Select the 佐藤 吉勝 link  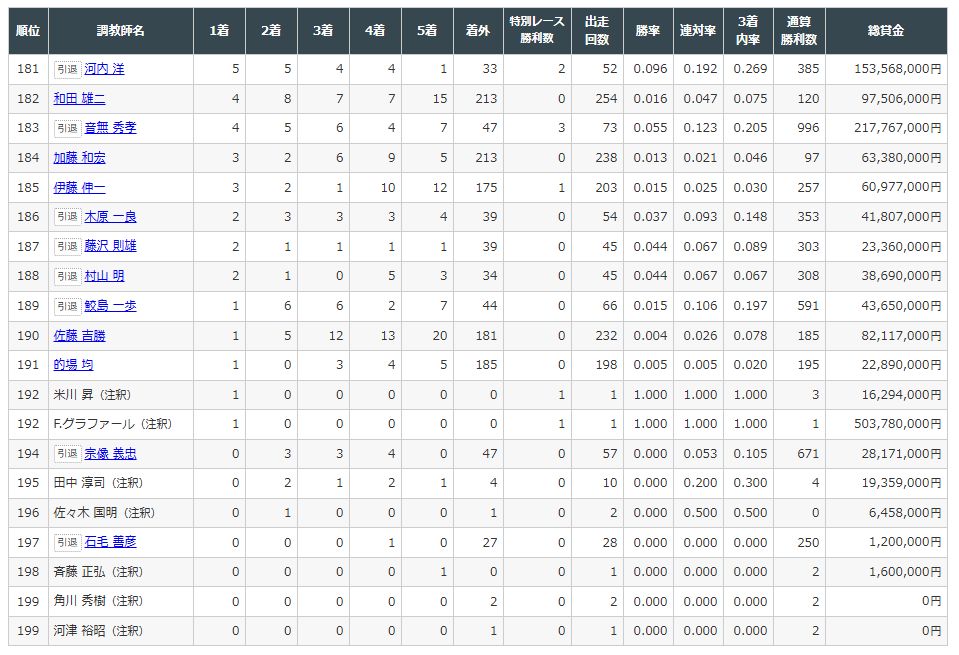point(79,335)
